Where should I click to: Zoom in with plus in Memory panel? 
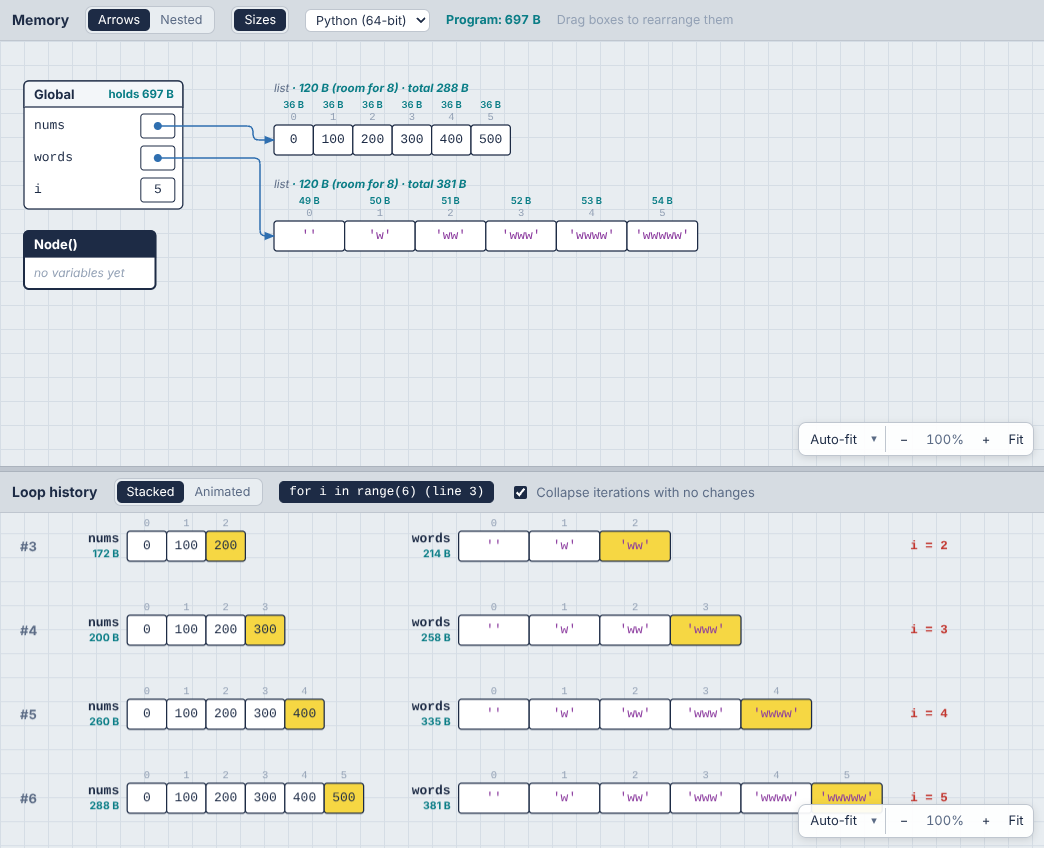(986, 440)
